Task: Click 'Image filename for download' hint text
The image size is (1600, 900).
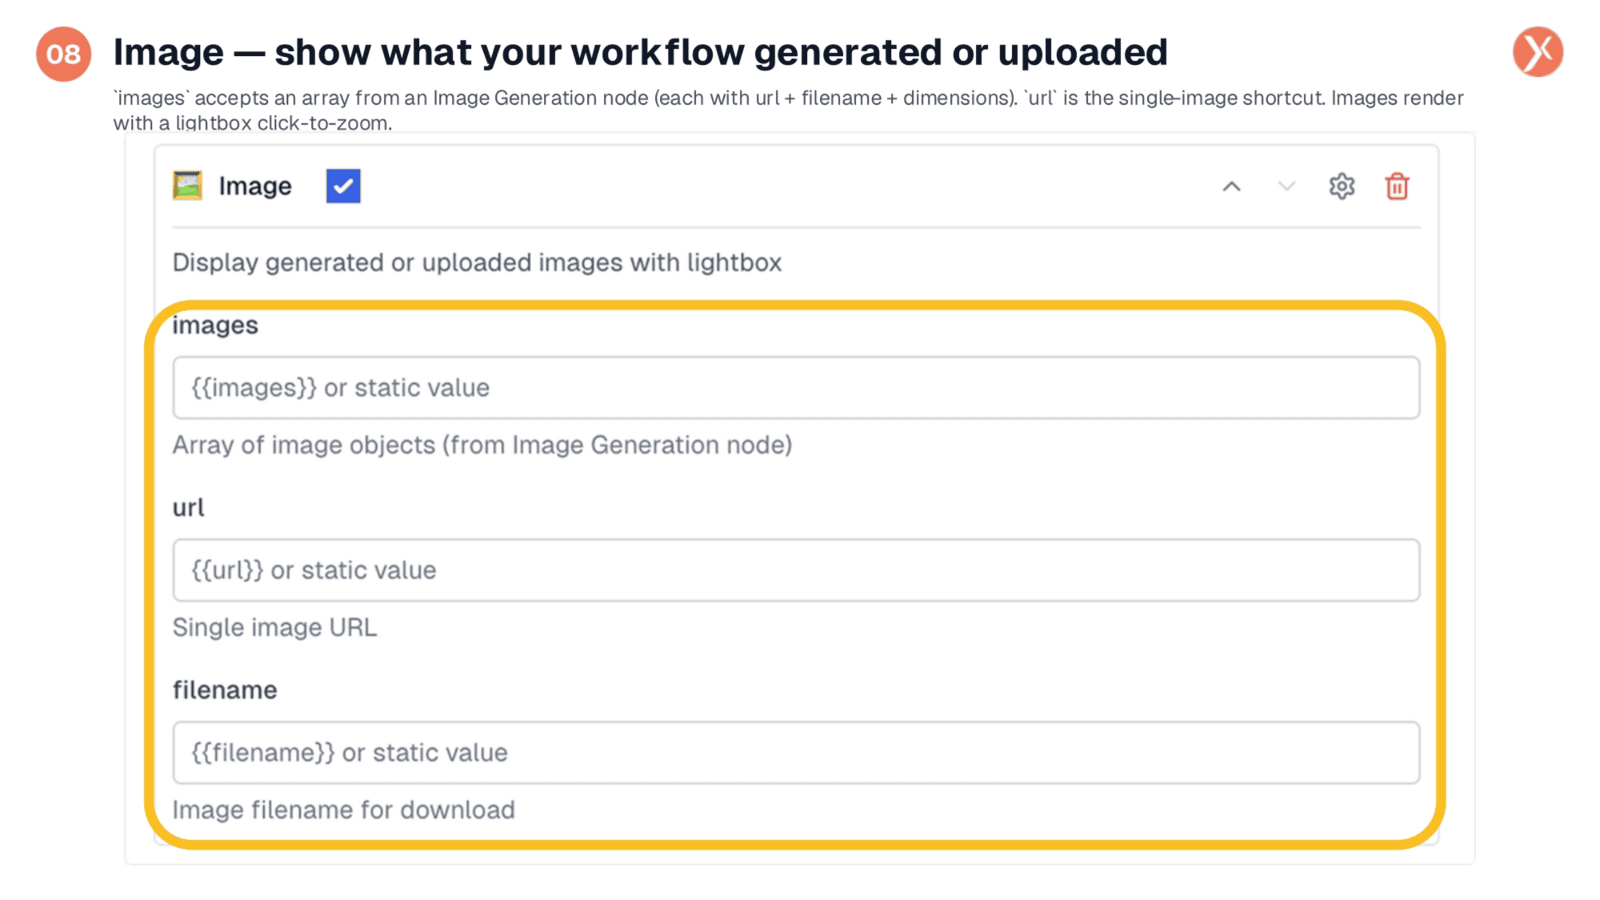Action: (344, 810)
